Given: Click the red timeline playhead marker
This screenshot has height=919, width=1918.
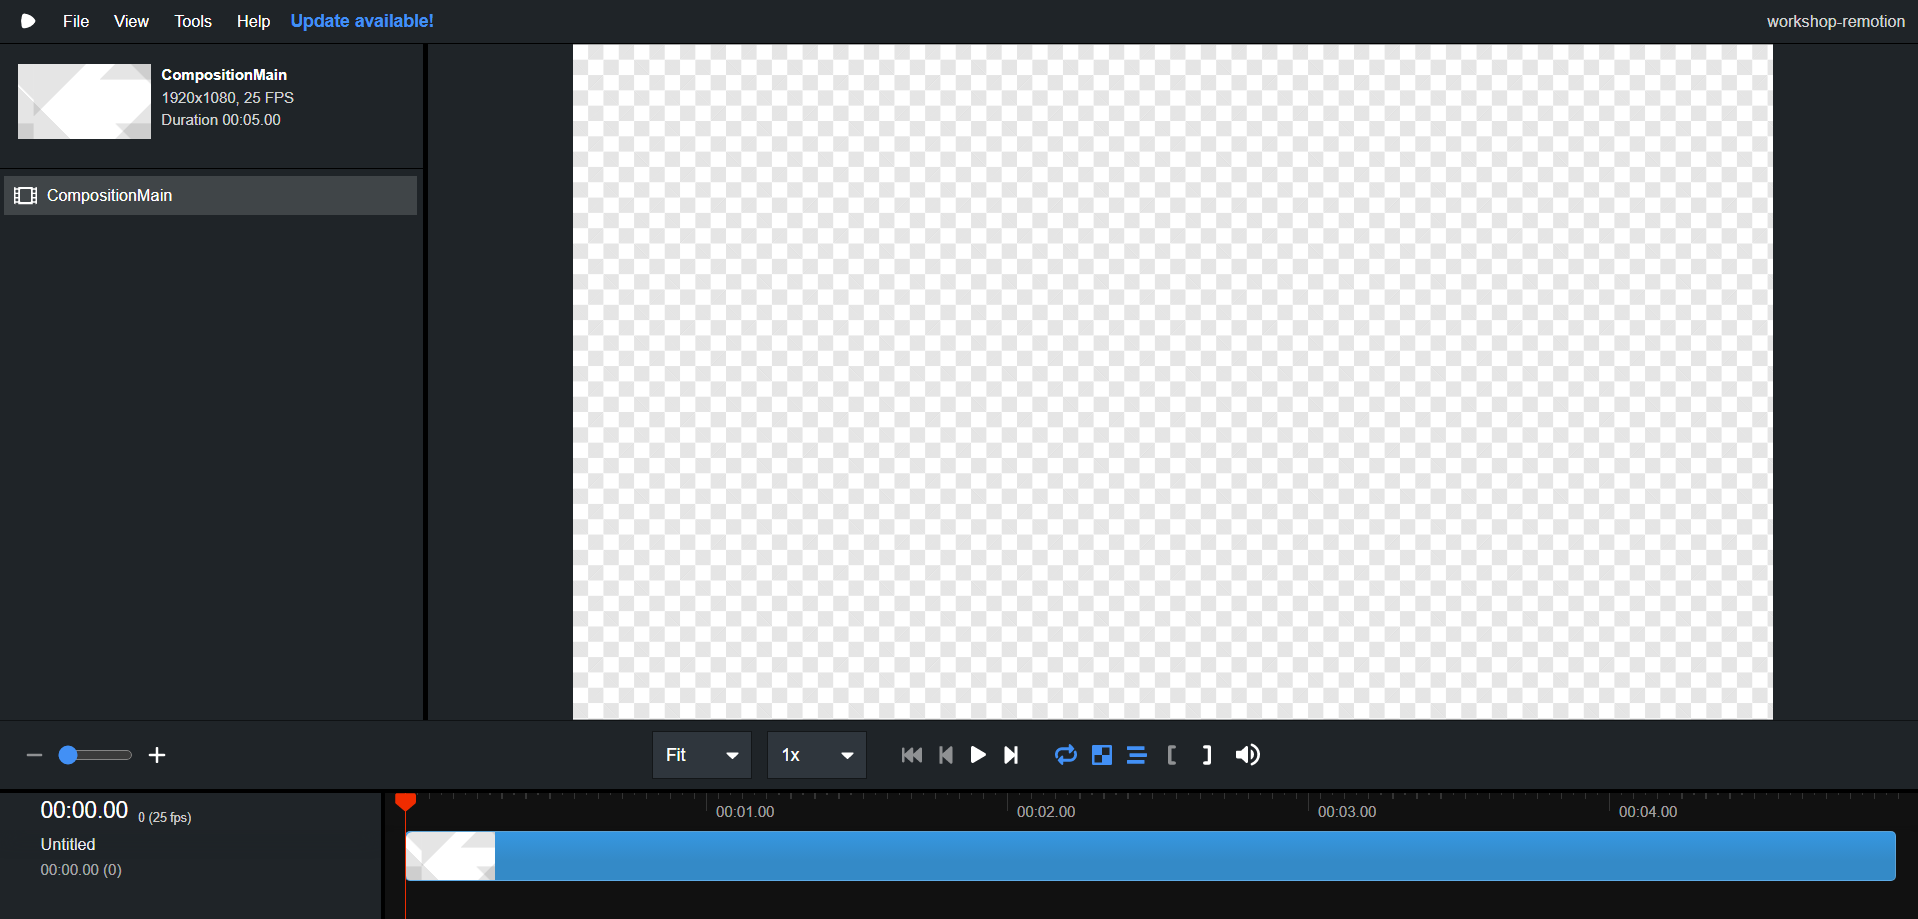Looking at the screenshot, I should 405,802.
